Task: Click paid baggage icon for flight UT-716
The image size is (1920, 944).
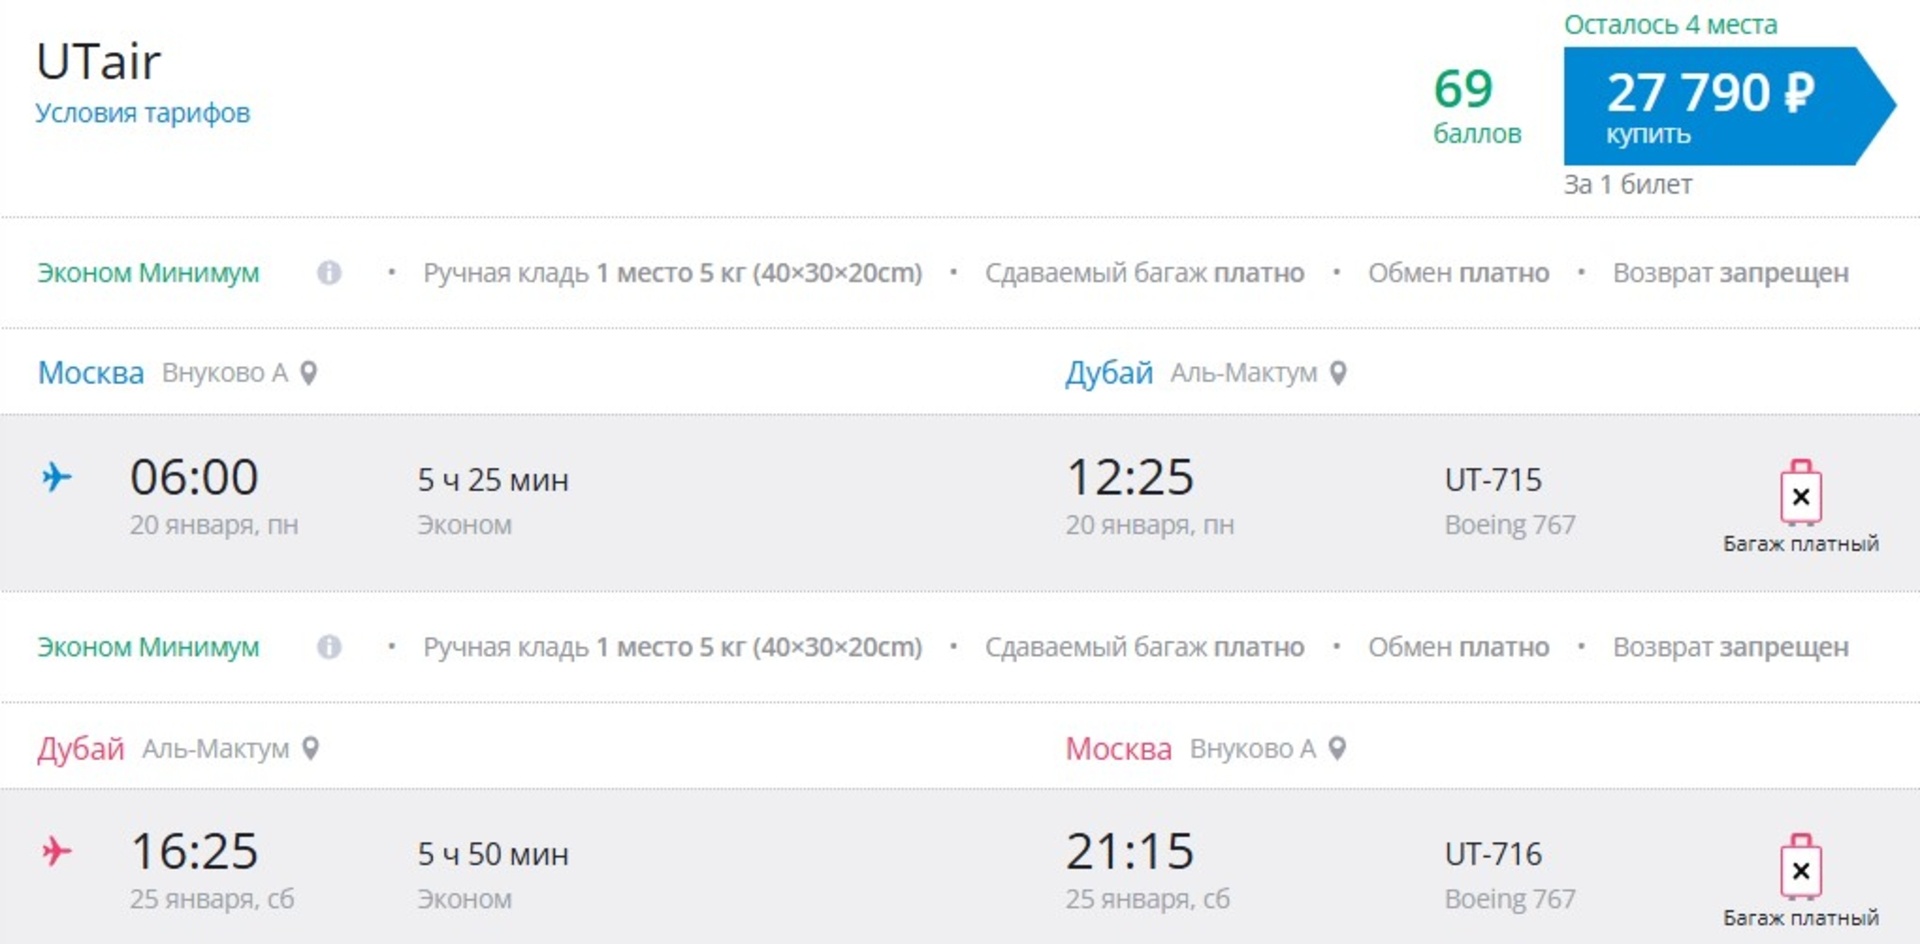Action: [x=1800, y=866]
